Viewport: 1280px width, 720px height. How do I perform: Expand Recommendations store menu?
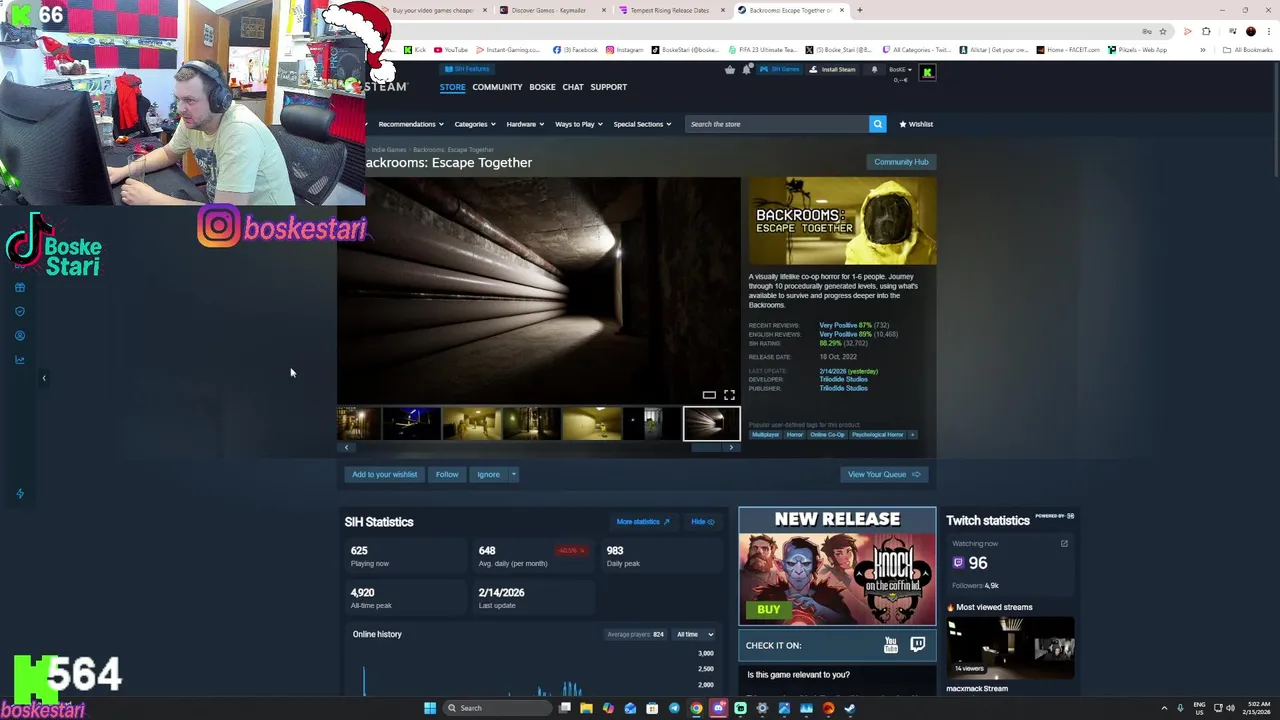pyautogui.click(x=410, y=124)
